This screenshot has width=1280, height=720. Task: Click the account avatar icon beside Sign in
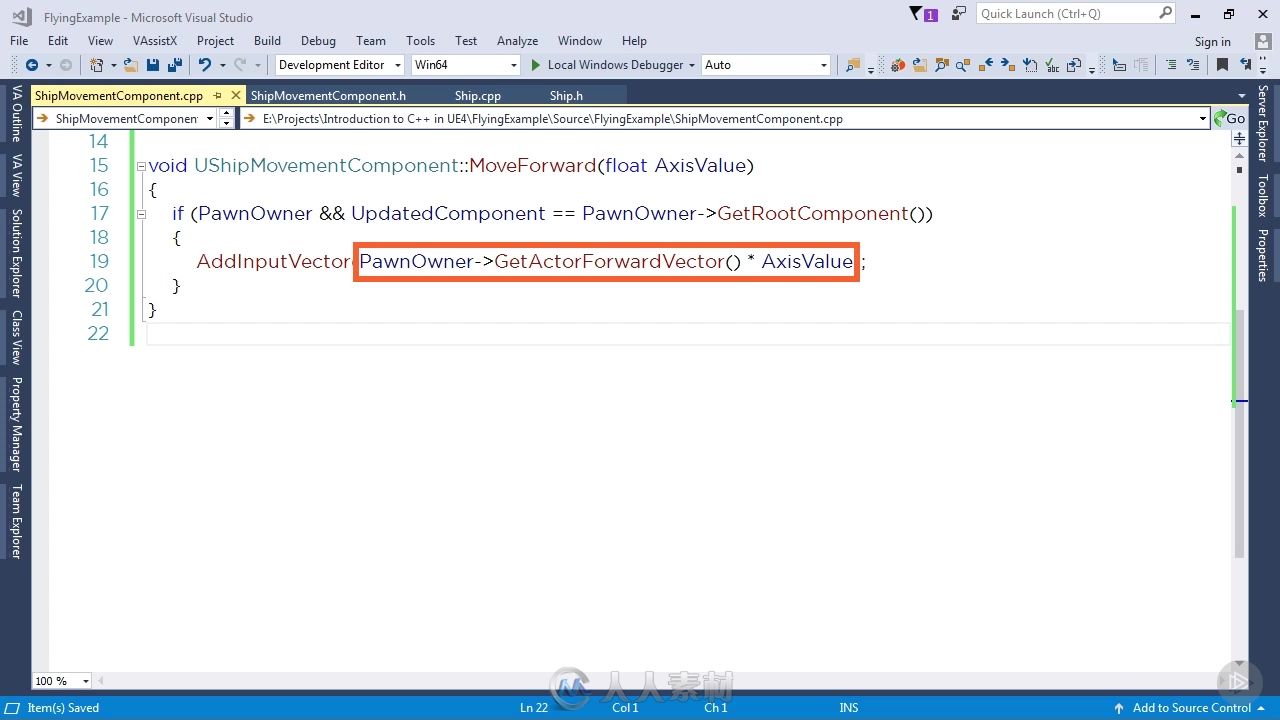(1262, 41)
